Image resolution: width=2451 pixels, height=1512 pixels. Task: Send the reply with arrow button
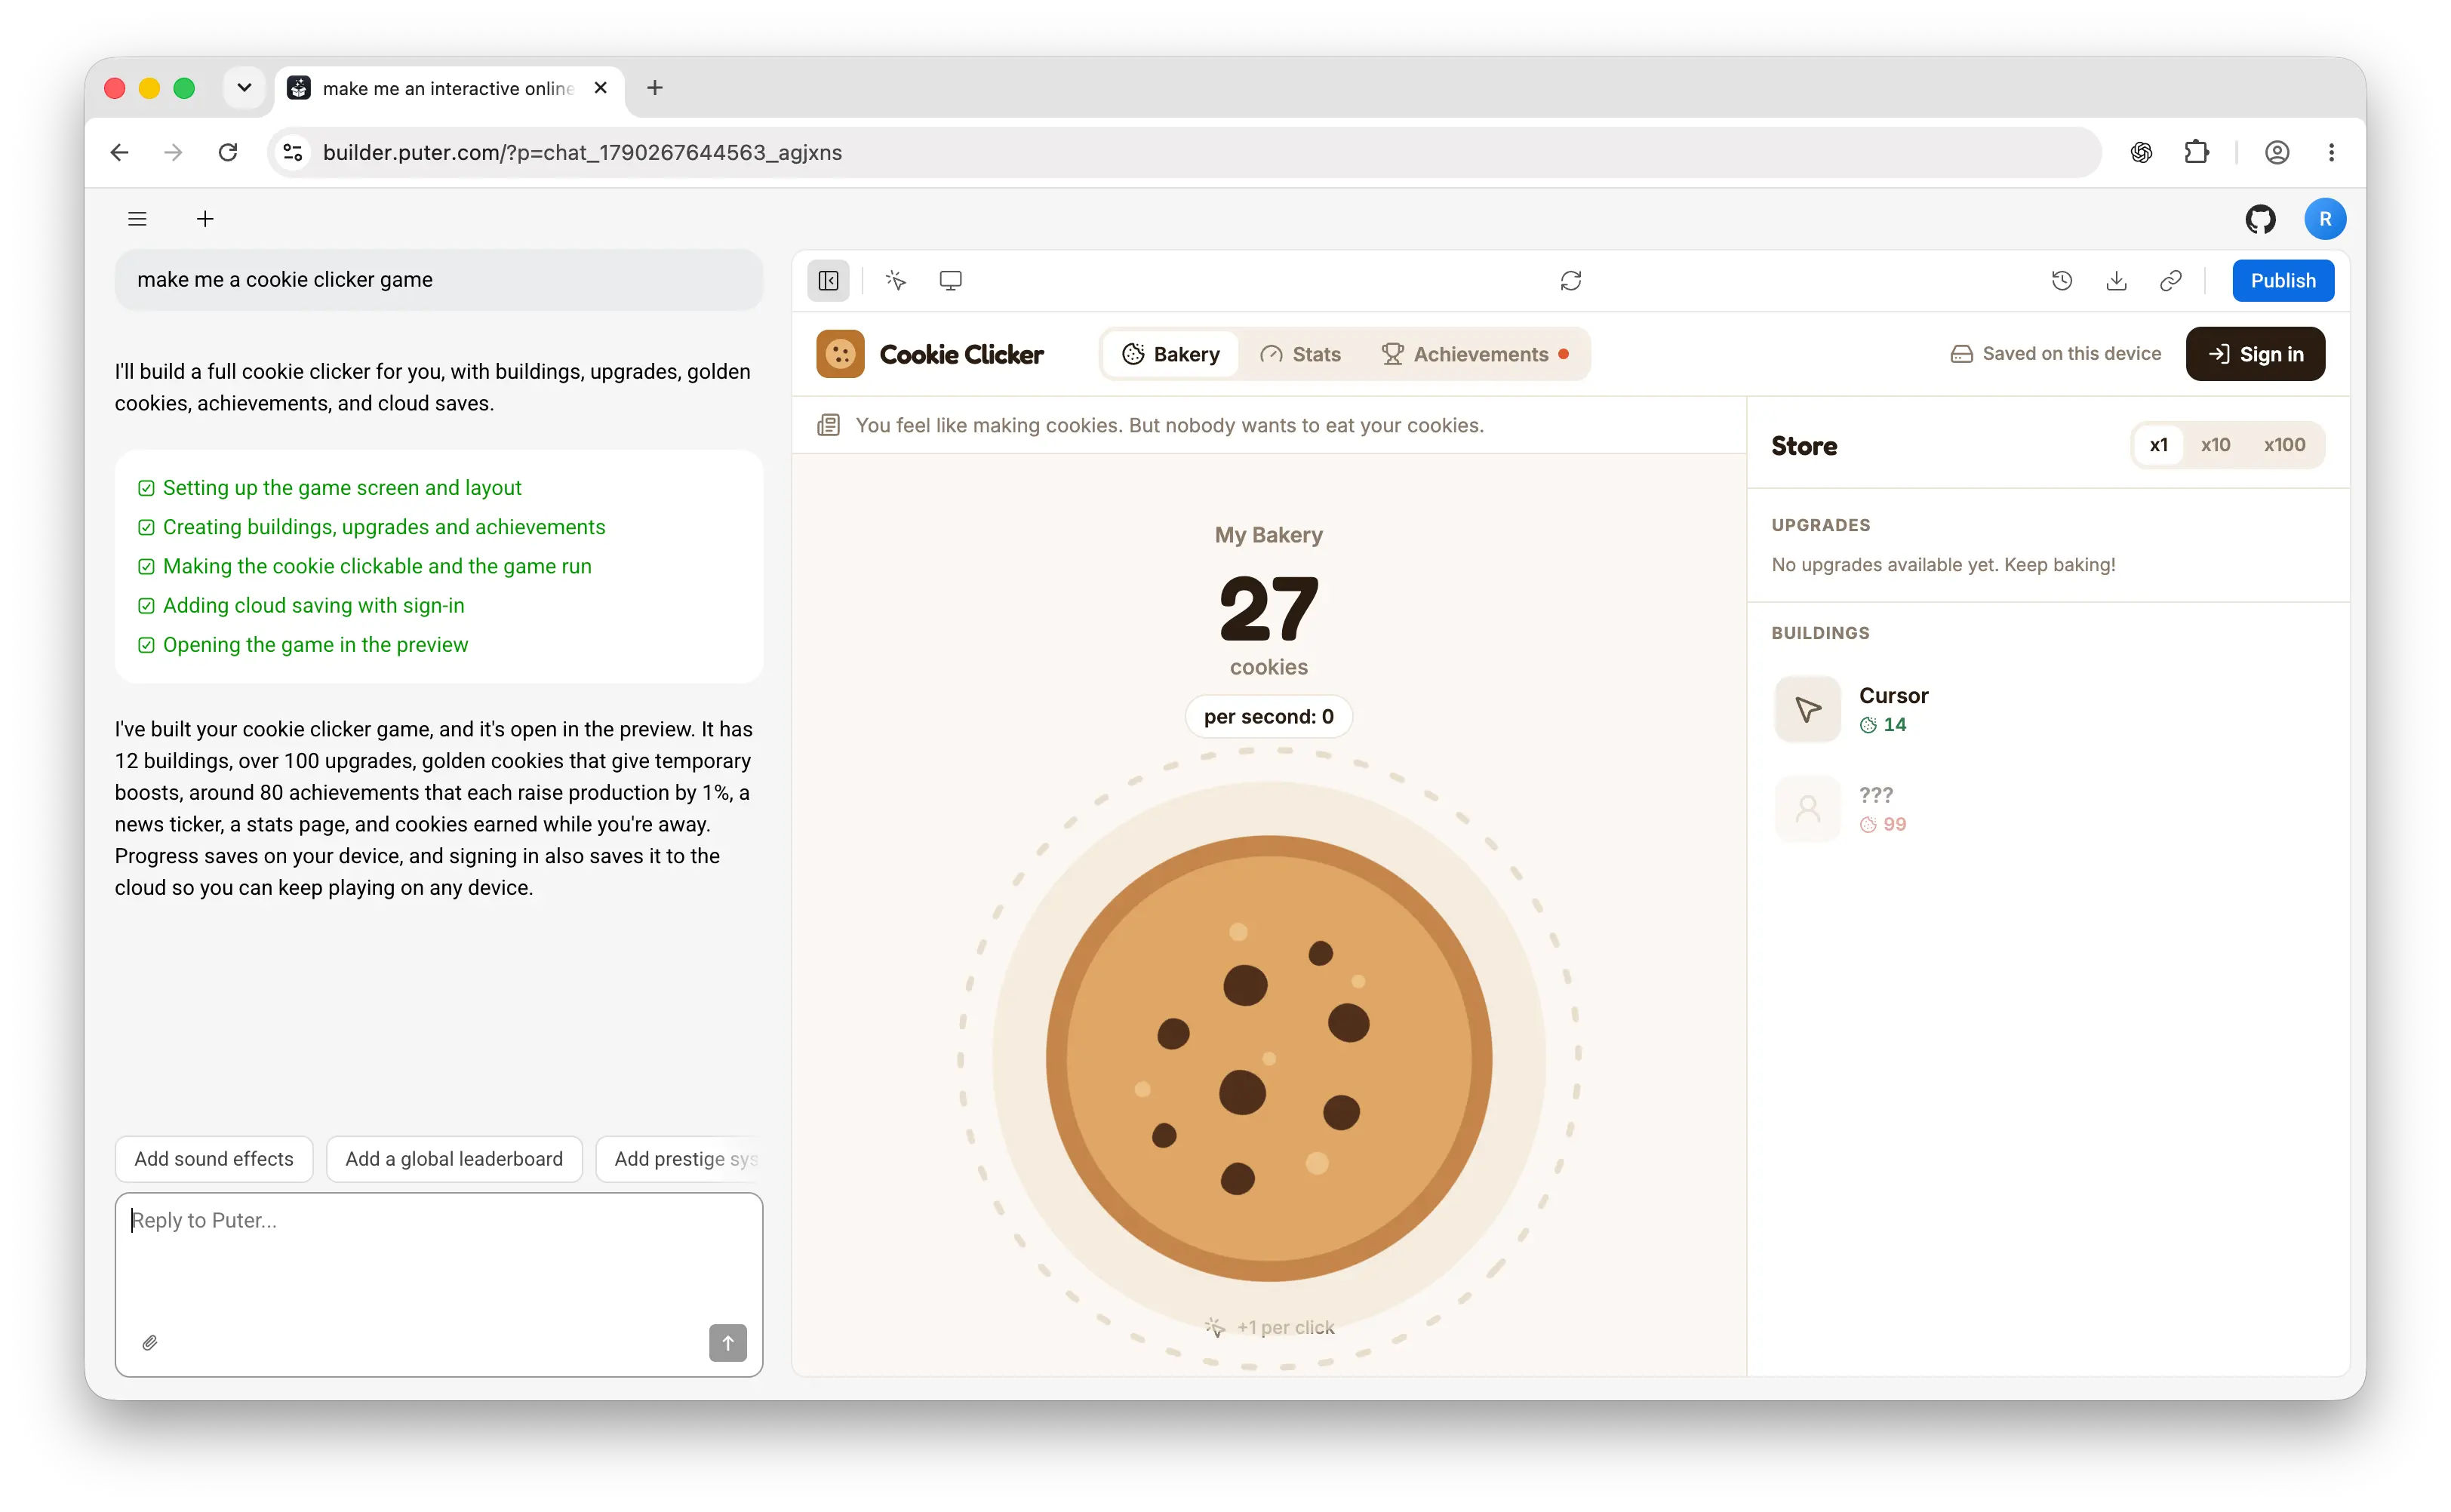pyautogui.click(x=728, y=1342)
